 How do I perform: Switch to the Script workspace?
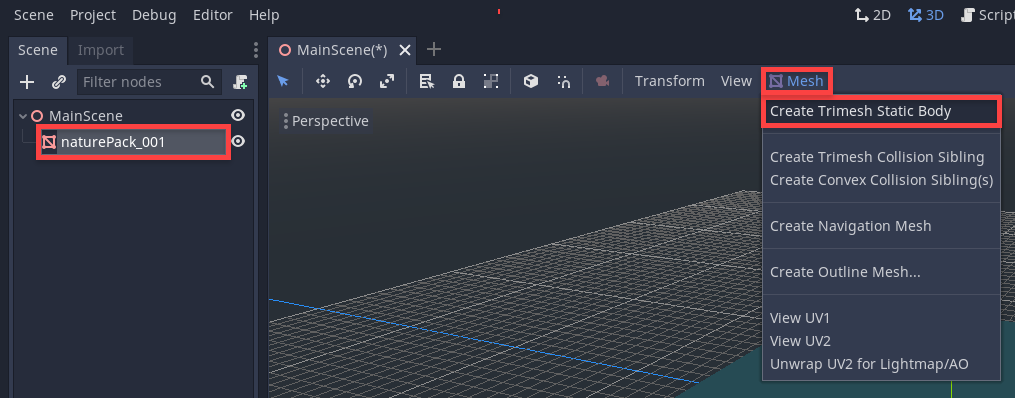click(988, 15)
